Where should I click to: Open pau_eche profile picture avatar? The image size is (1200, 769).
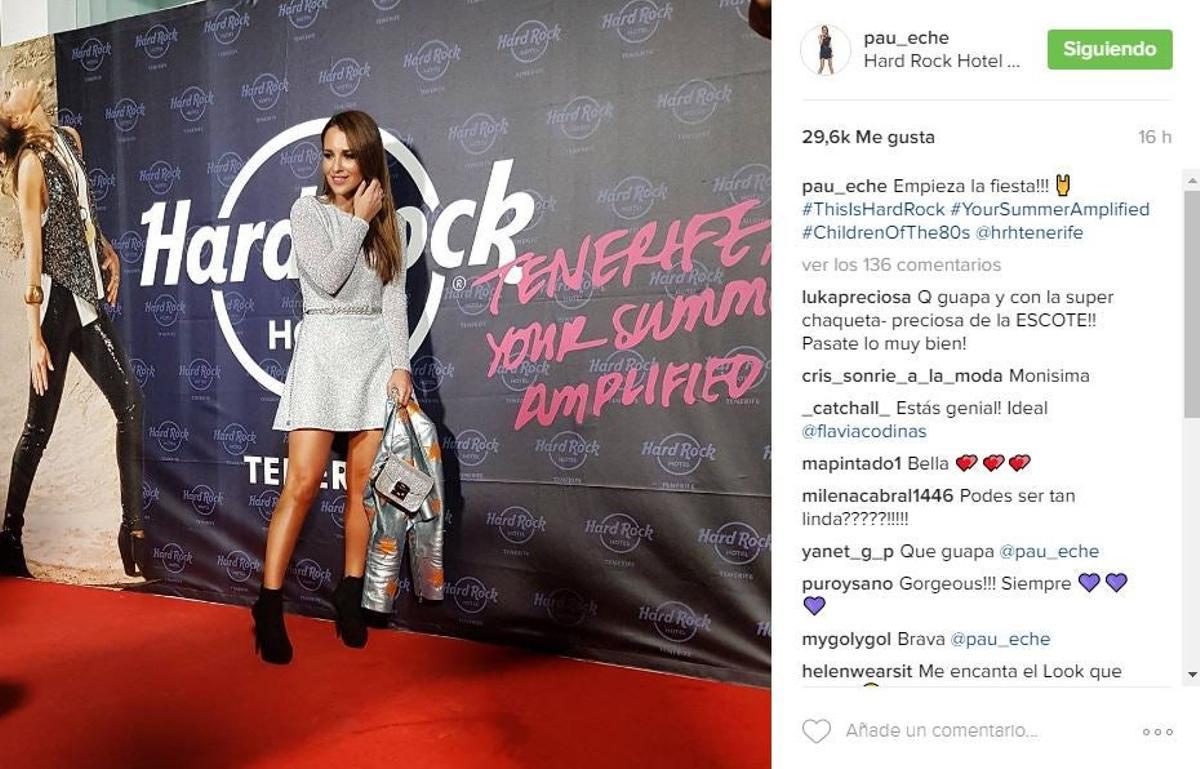point(825,50)
